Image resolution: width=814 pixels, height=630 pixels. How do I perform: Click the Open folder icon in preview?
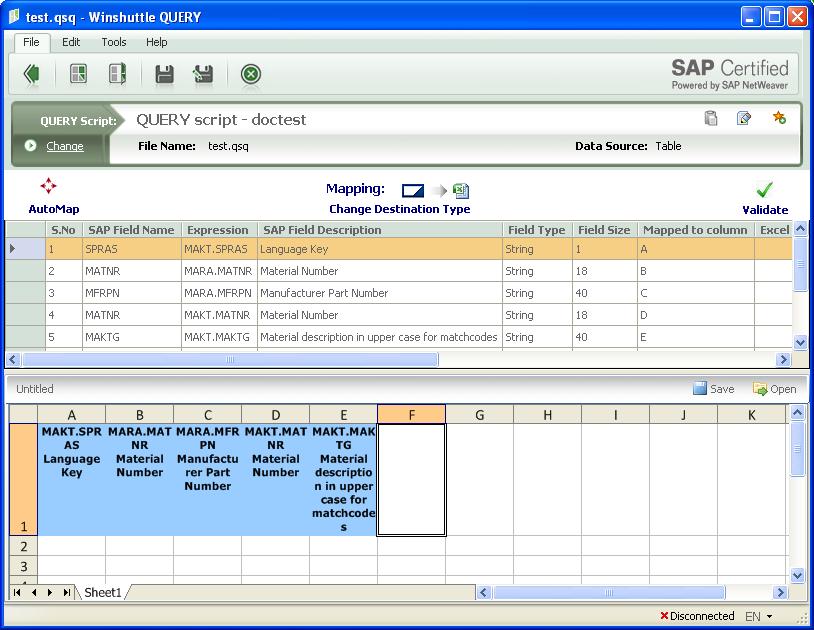pos(760,389)
